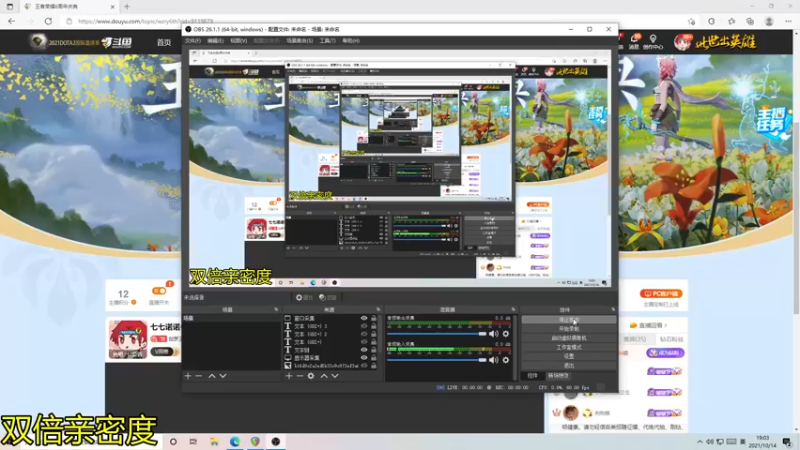The height and width of the screenshot is (450, 800).
Task: Add a new source with the plus icon
Action: pos(289,376)
